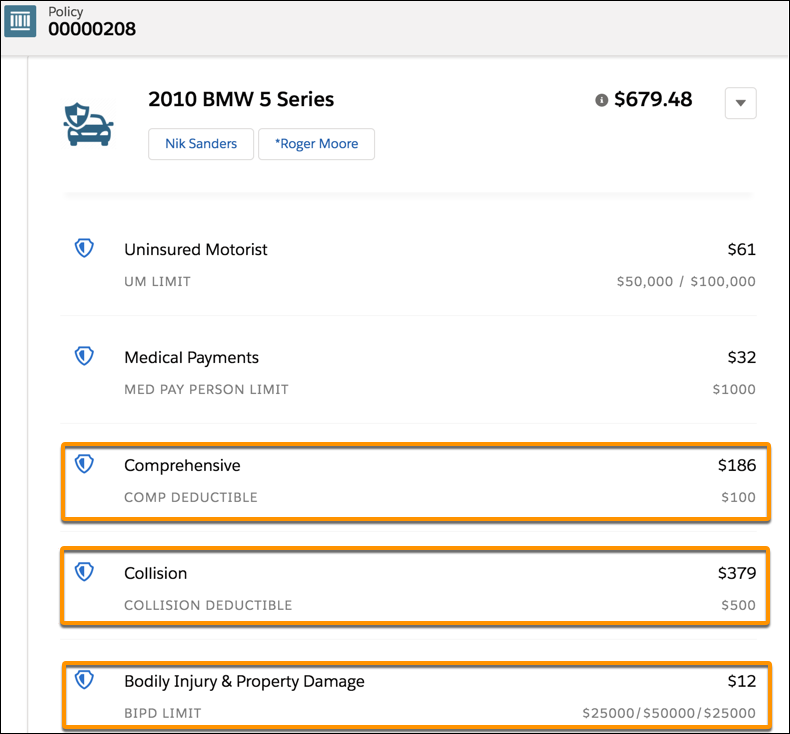The width and height of the screenshot is (790, 734).
Task: Click the insured car shield icon
Action: click(x=88, y=124)
